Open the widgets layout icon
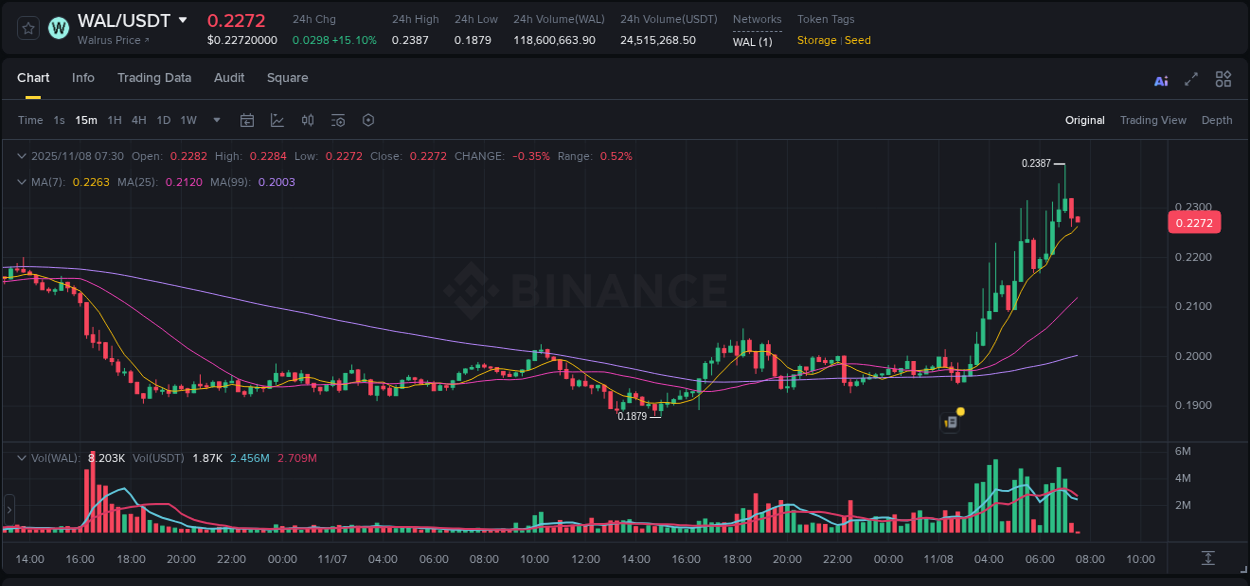Viewport: 1250px width, 586px height. 1223,79
